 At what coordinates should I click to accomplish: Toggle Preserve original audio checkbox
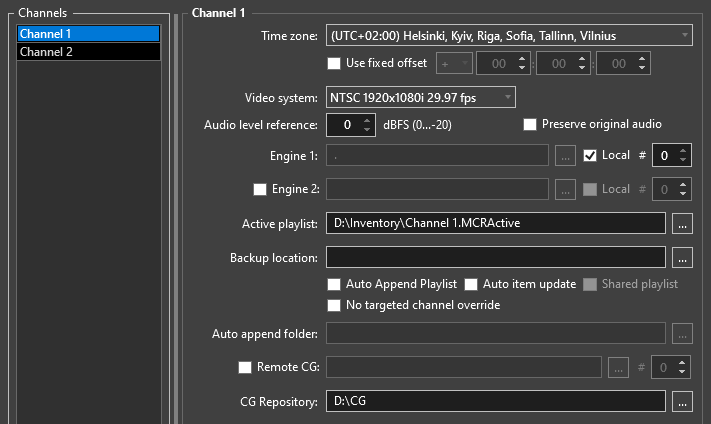pyautogui.click(x=530, y=125)
